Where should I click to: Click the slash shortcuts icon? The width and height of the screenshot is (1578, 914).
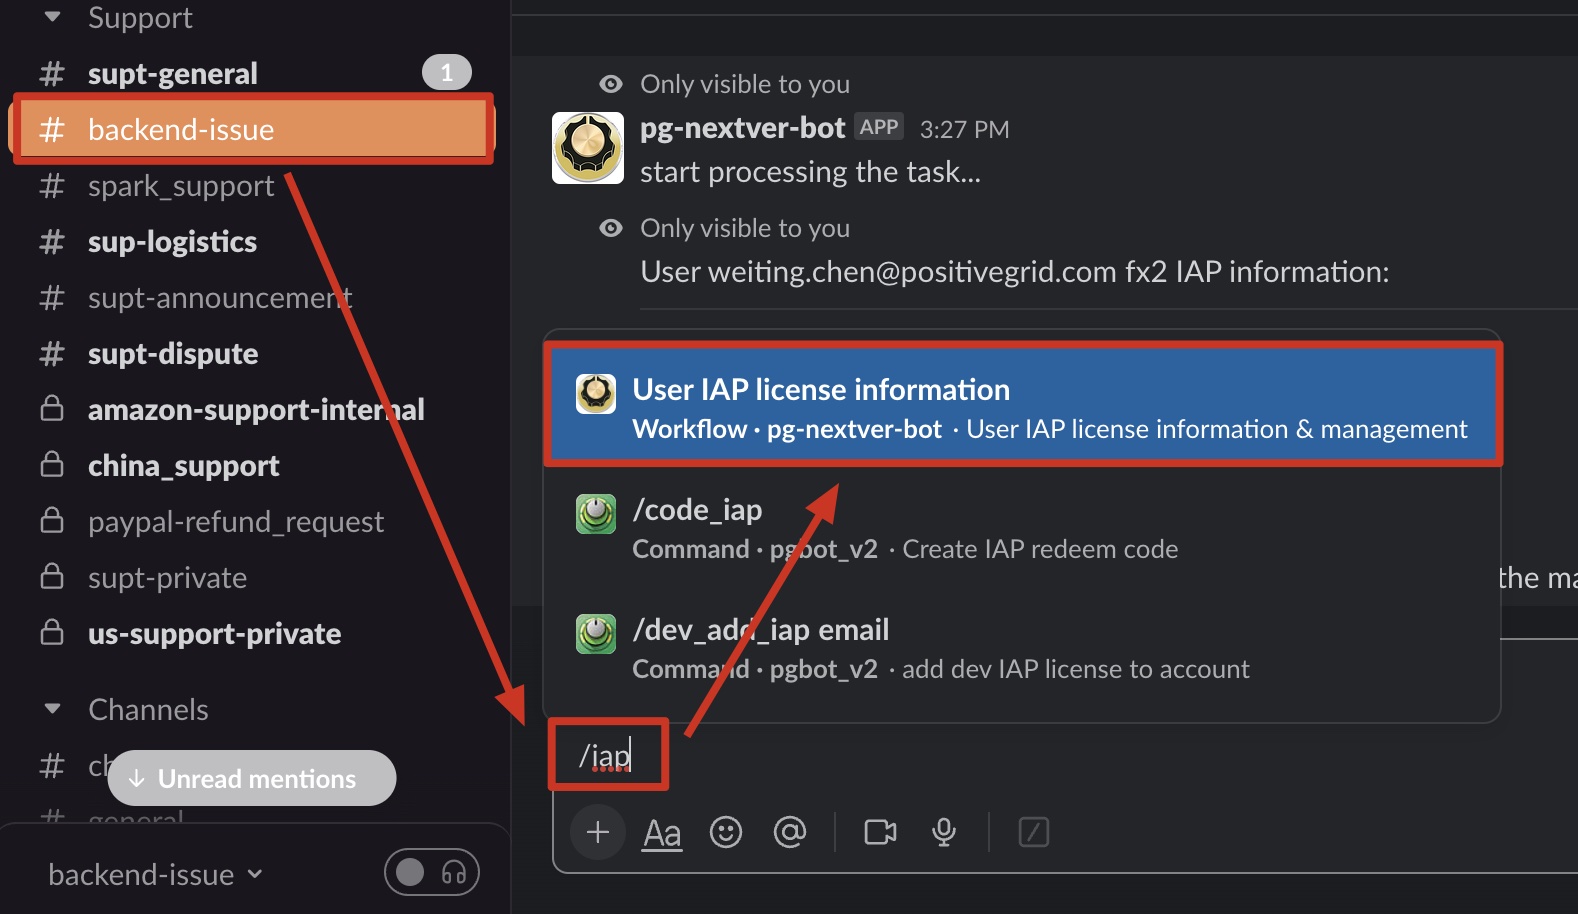click(1034, 832)
